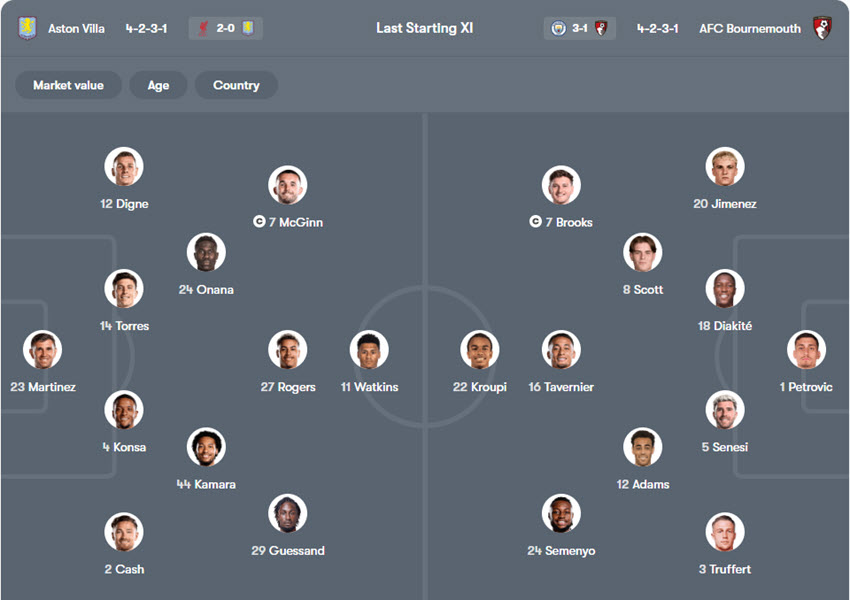Toggle the Market value filter
850x600 pixels.
(68, 85)
